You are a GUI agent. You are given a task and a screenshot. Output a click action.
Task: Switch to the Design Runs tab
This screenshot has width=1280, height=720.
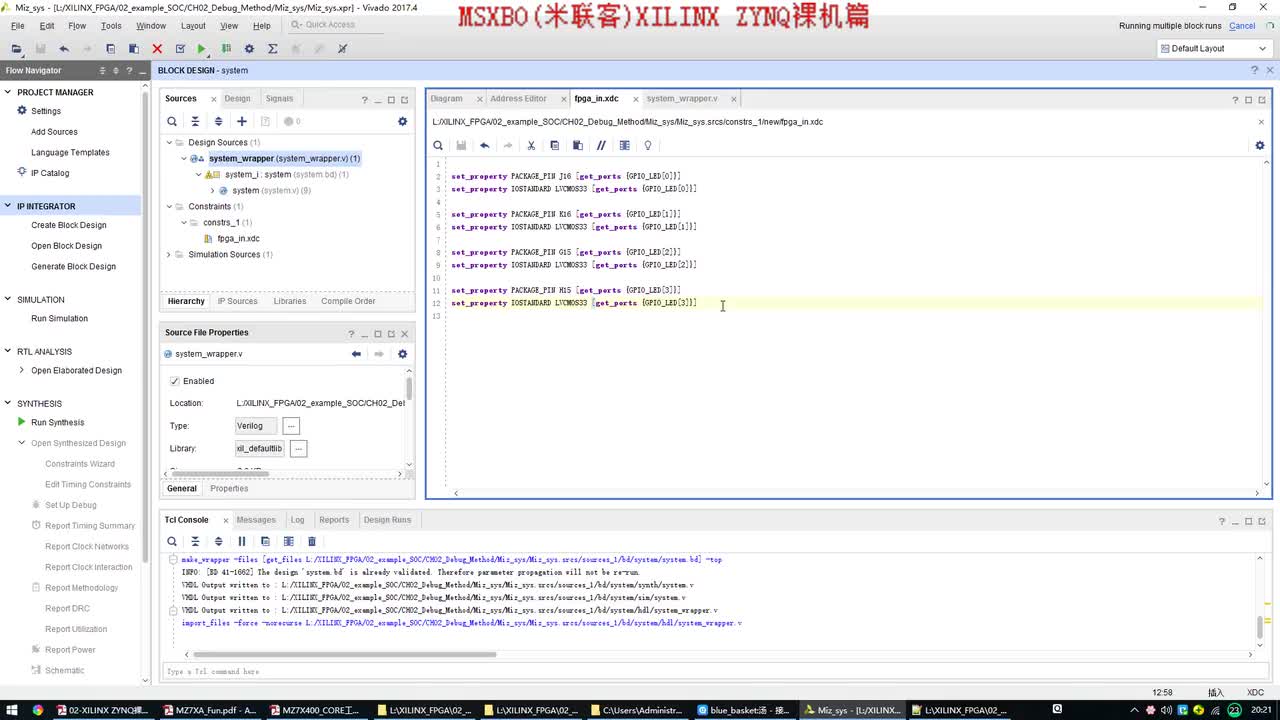(387, 520)
